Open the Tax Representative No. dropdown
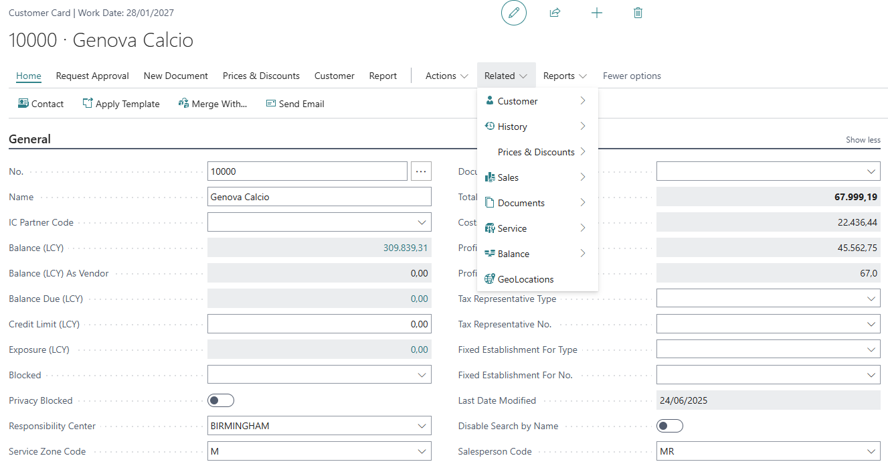 click(x=871, y=324)
